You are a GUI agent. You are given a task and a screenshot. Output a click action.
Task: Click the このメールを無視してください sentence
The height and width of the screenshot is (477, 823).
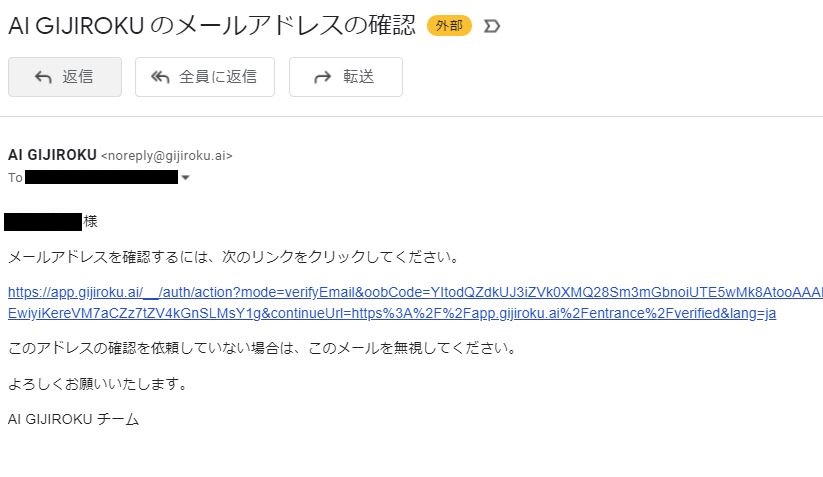pyautogui.click(x=263, y=348)
